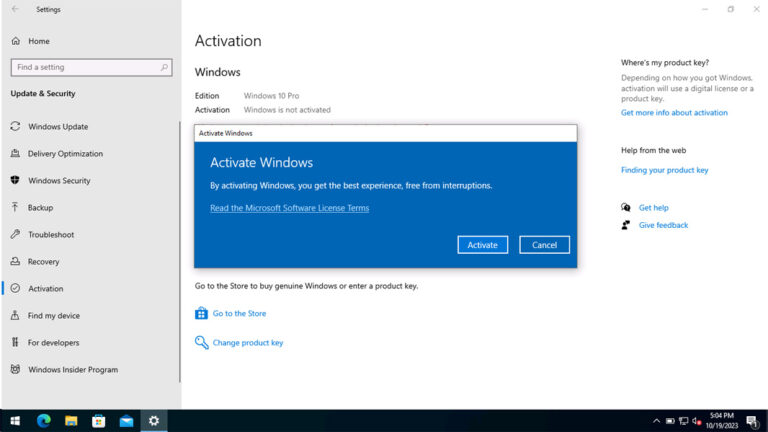Go to Troubleshoot in sidebar

pyautogui.click(x=50, y=235)
